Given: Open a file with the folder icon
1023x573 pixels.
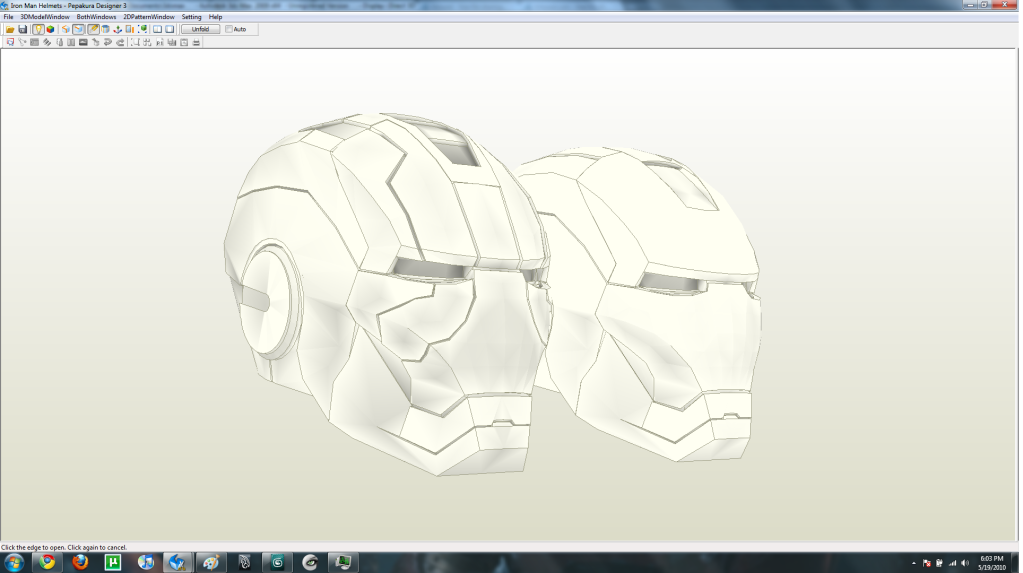Looking at the screenshot, I should click(x=10, y=29).
